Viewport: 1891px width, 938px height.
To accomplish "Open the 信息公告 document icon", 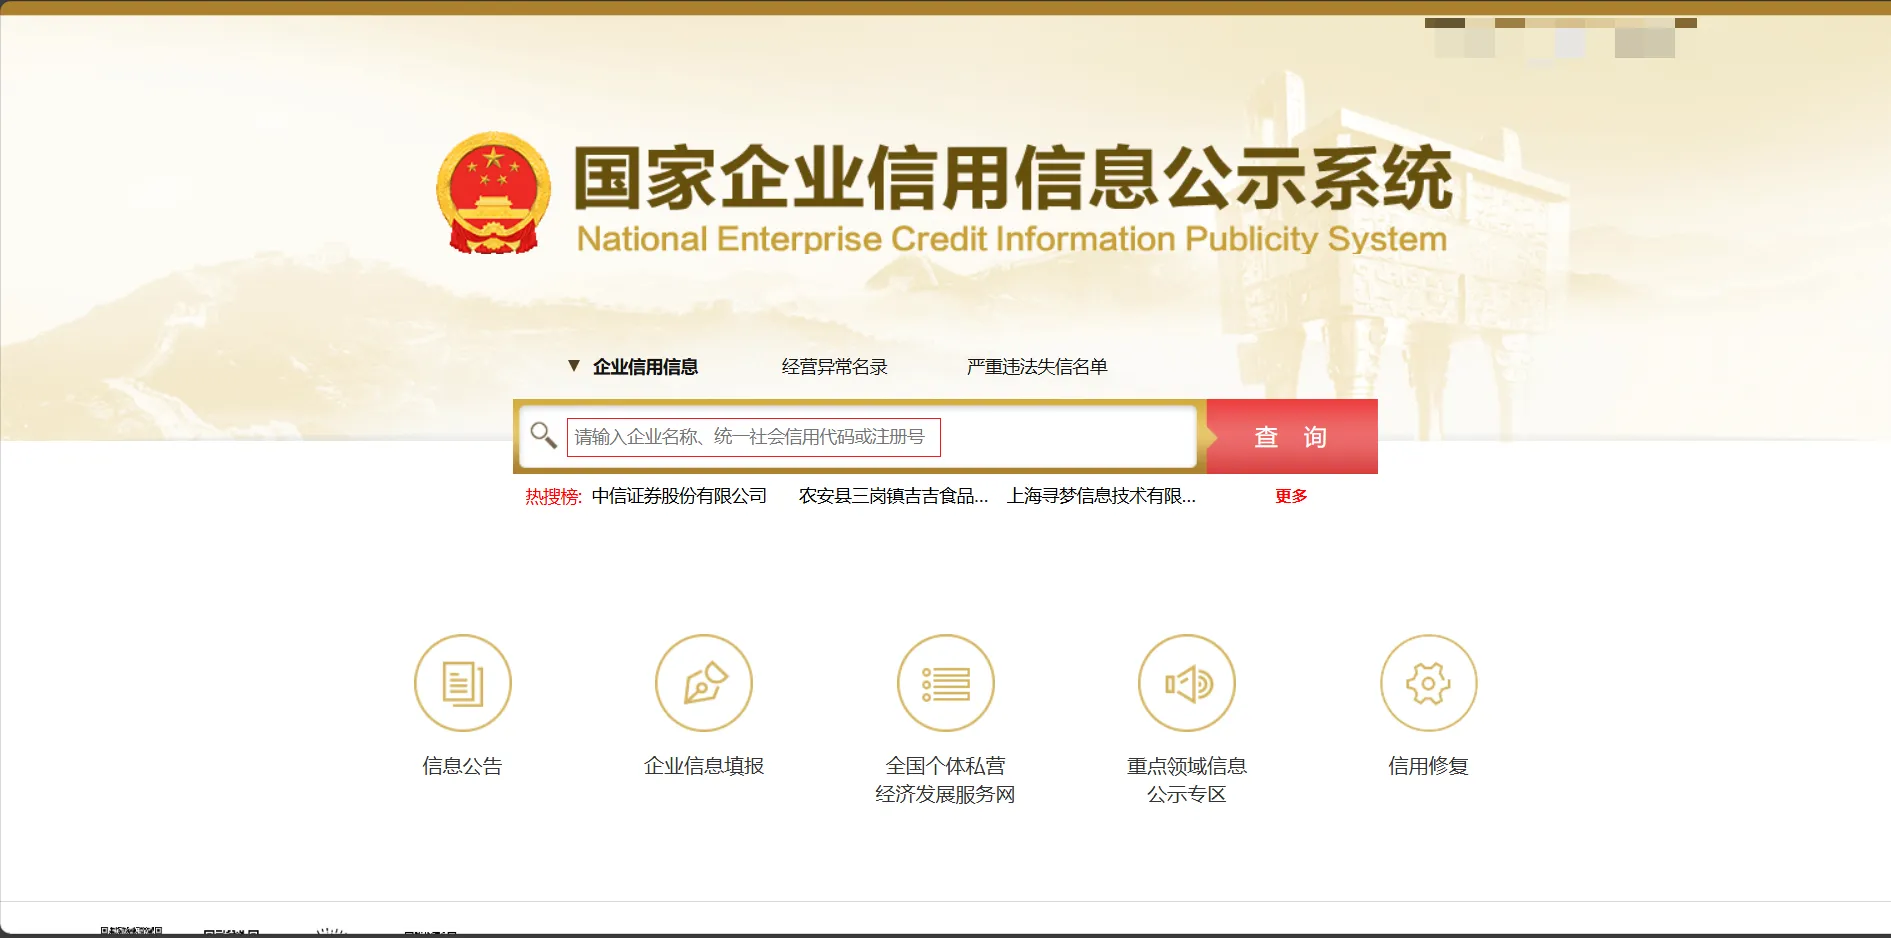I will [x=462, y=684].
